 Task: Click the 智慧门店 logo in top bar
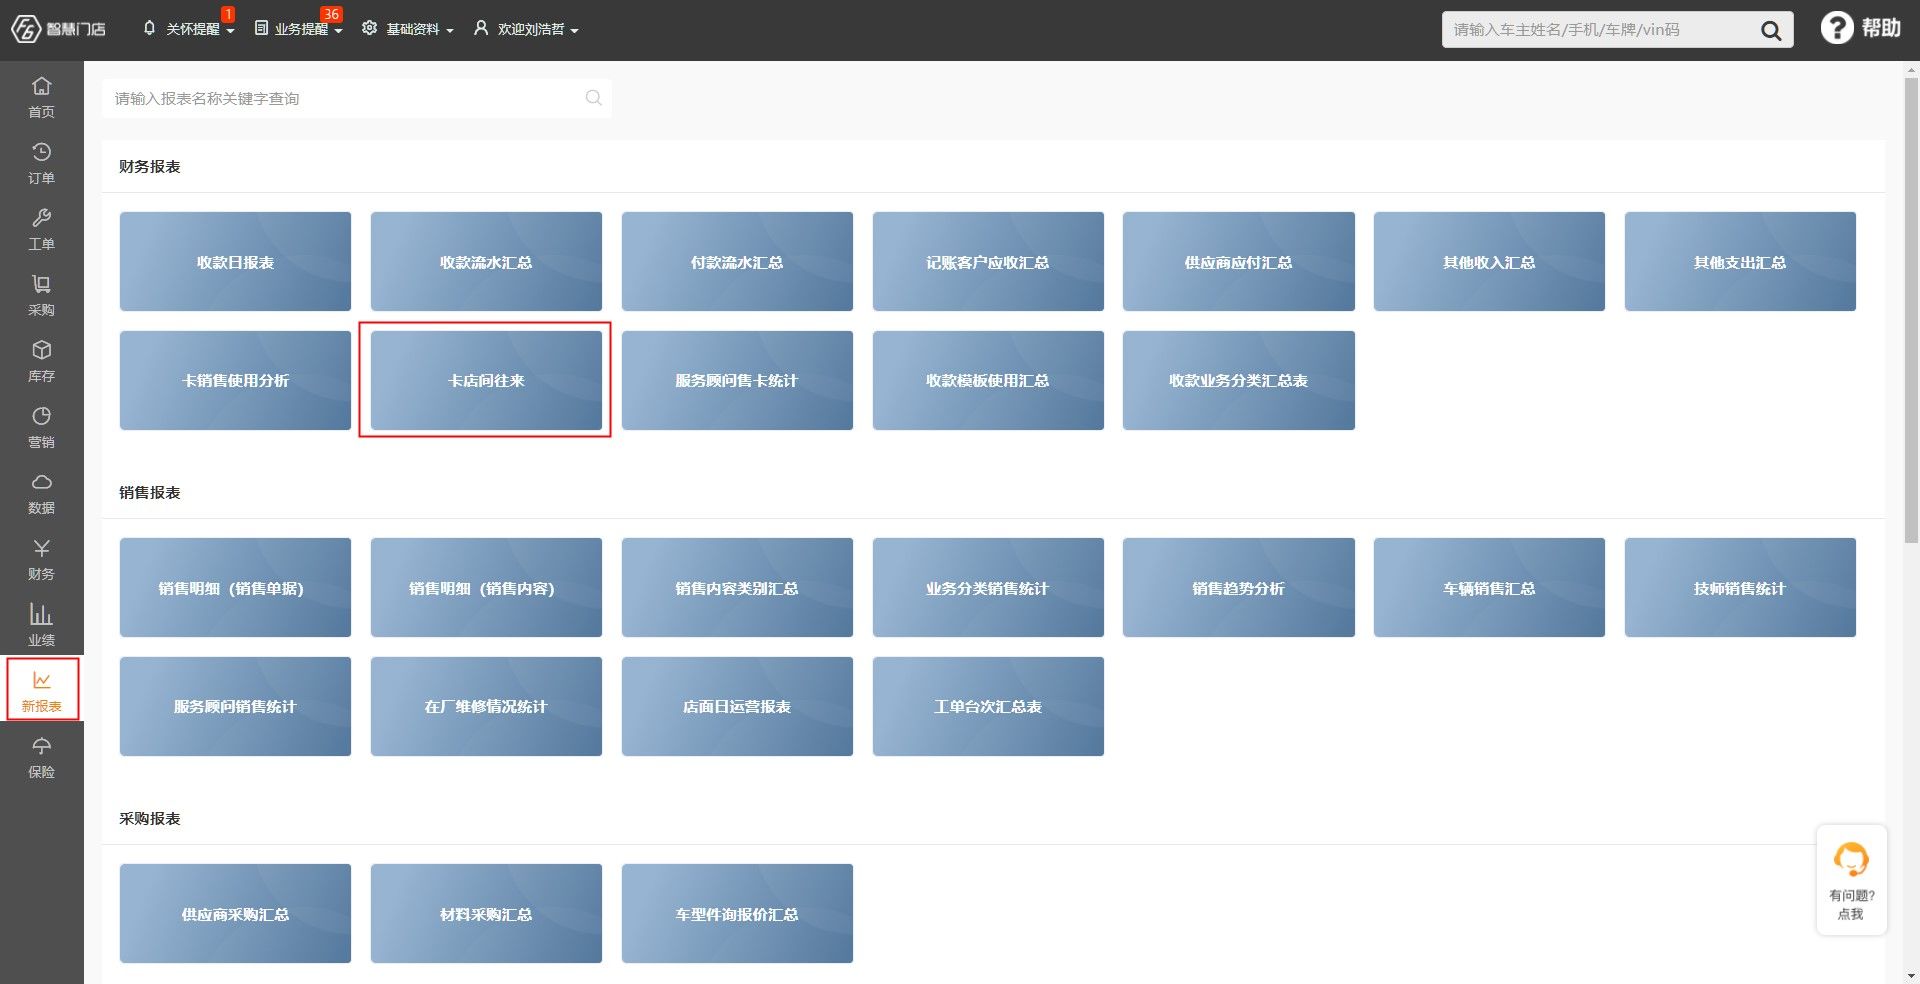coord(58,29)
